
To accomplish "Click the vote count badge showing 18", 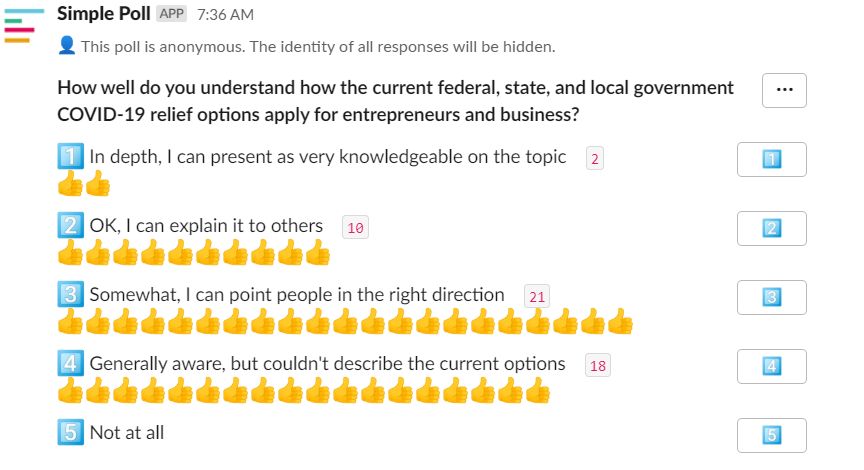I will (x=598, y=365).
